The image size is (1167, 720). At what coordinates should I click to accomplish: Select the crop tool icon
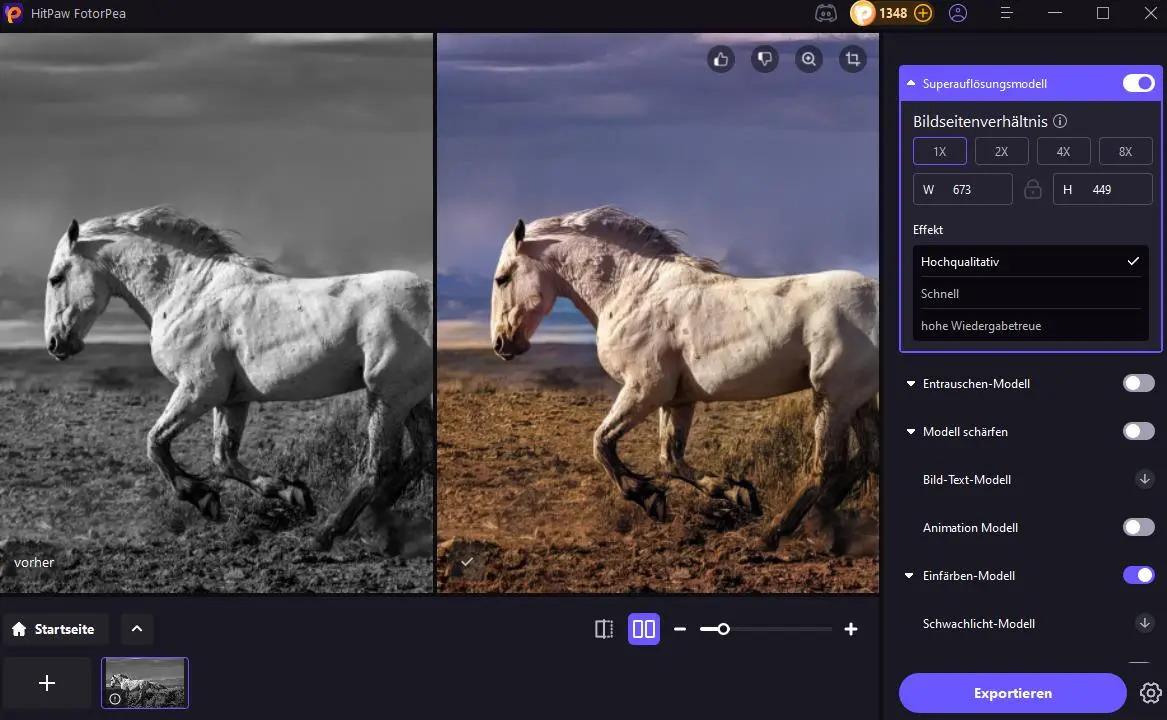(852, 60)
